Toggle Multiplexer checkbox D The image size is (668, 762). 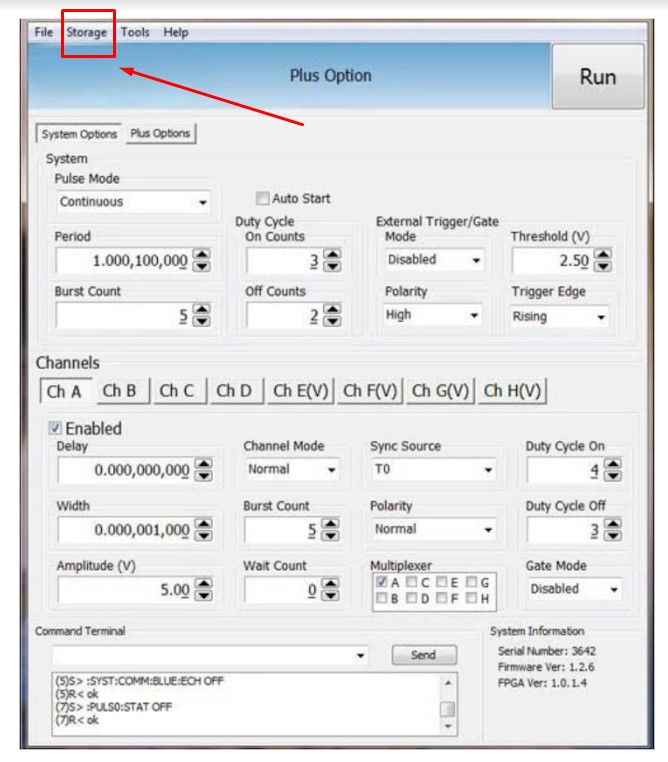(x=412, y=598)
